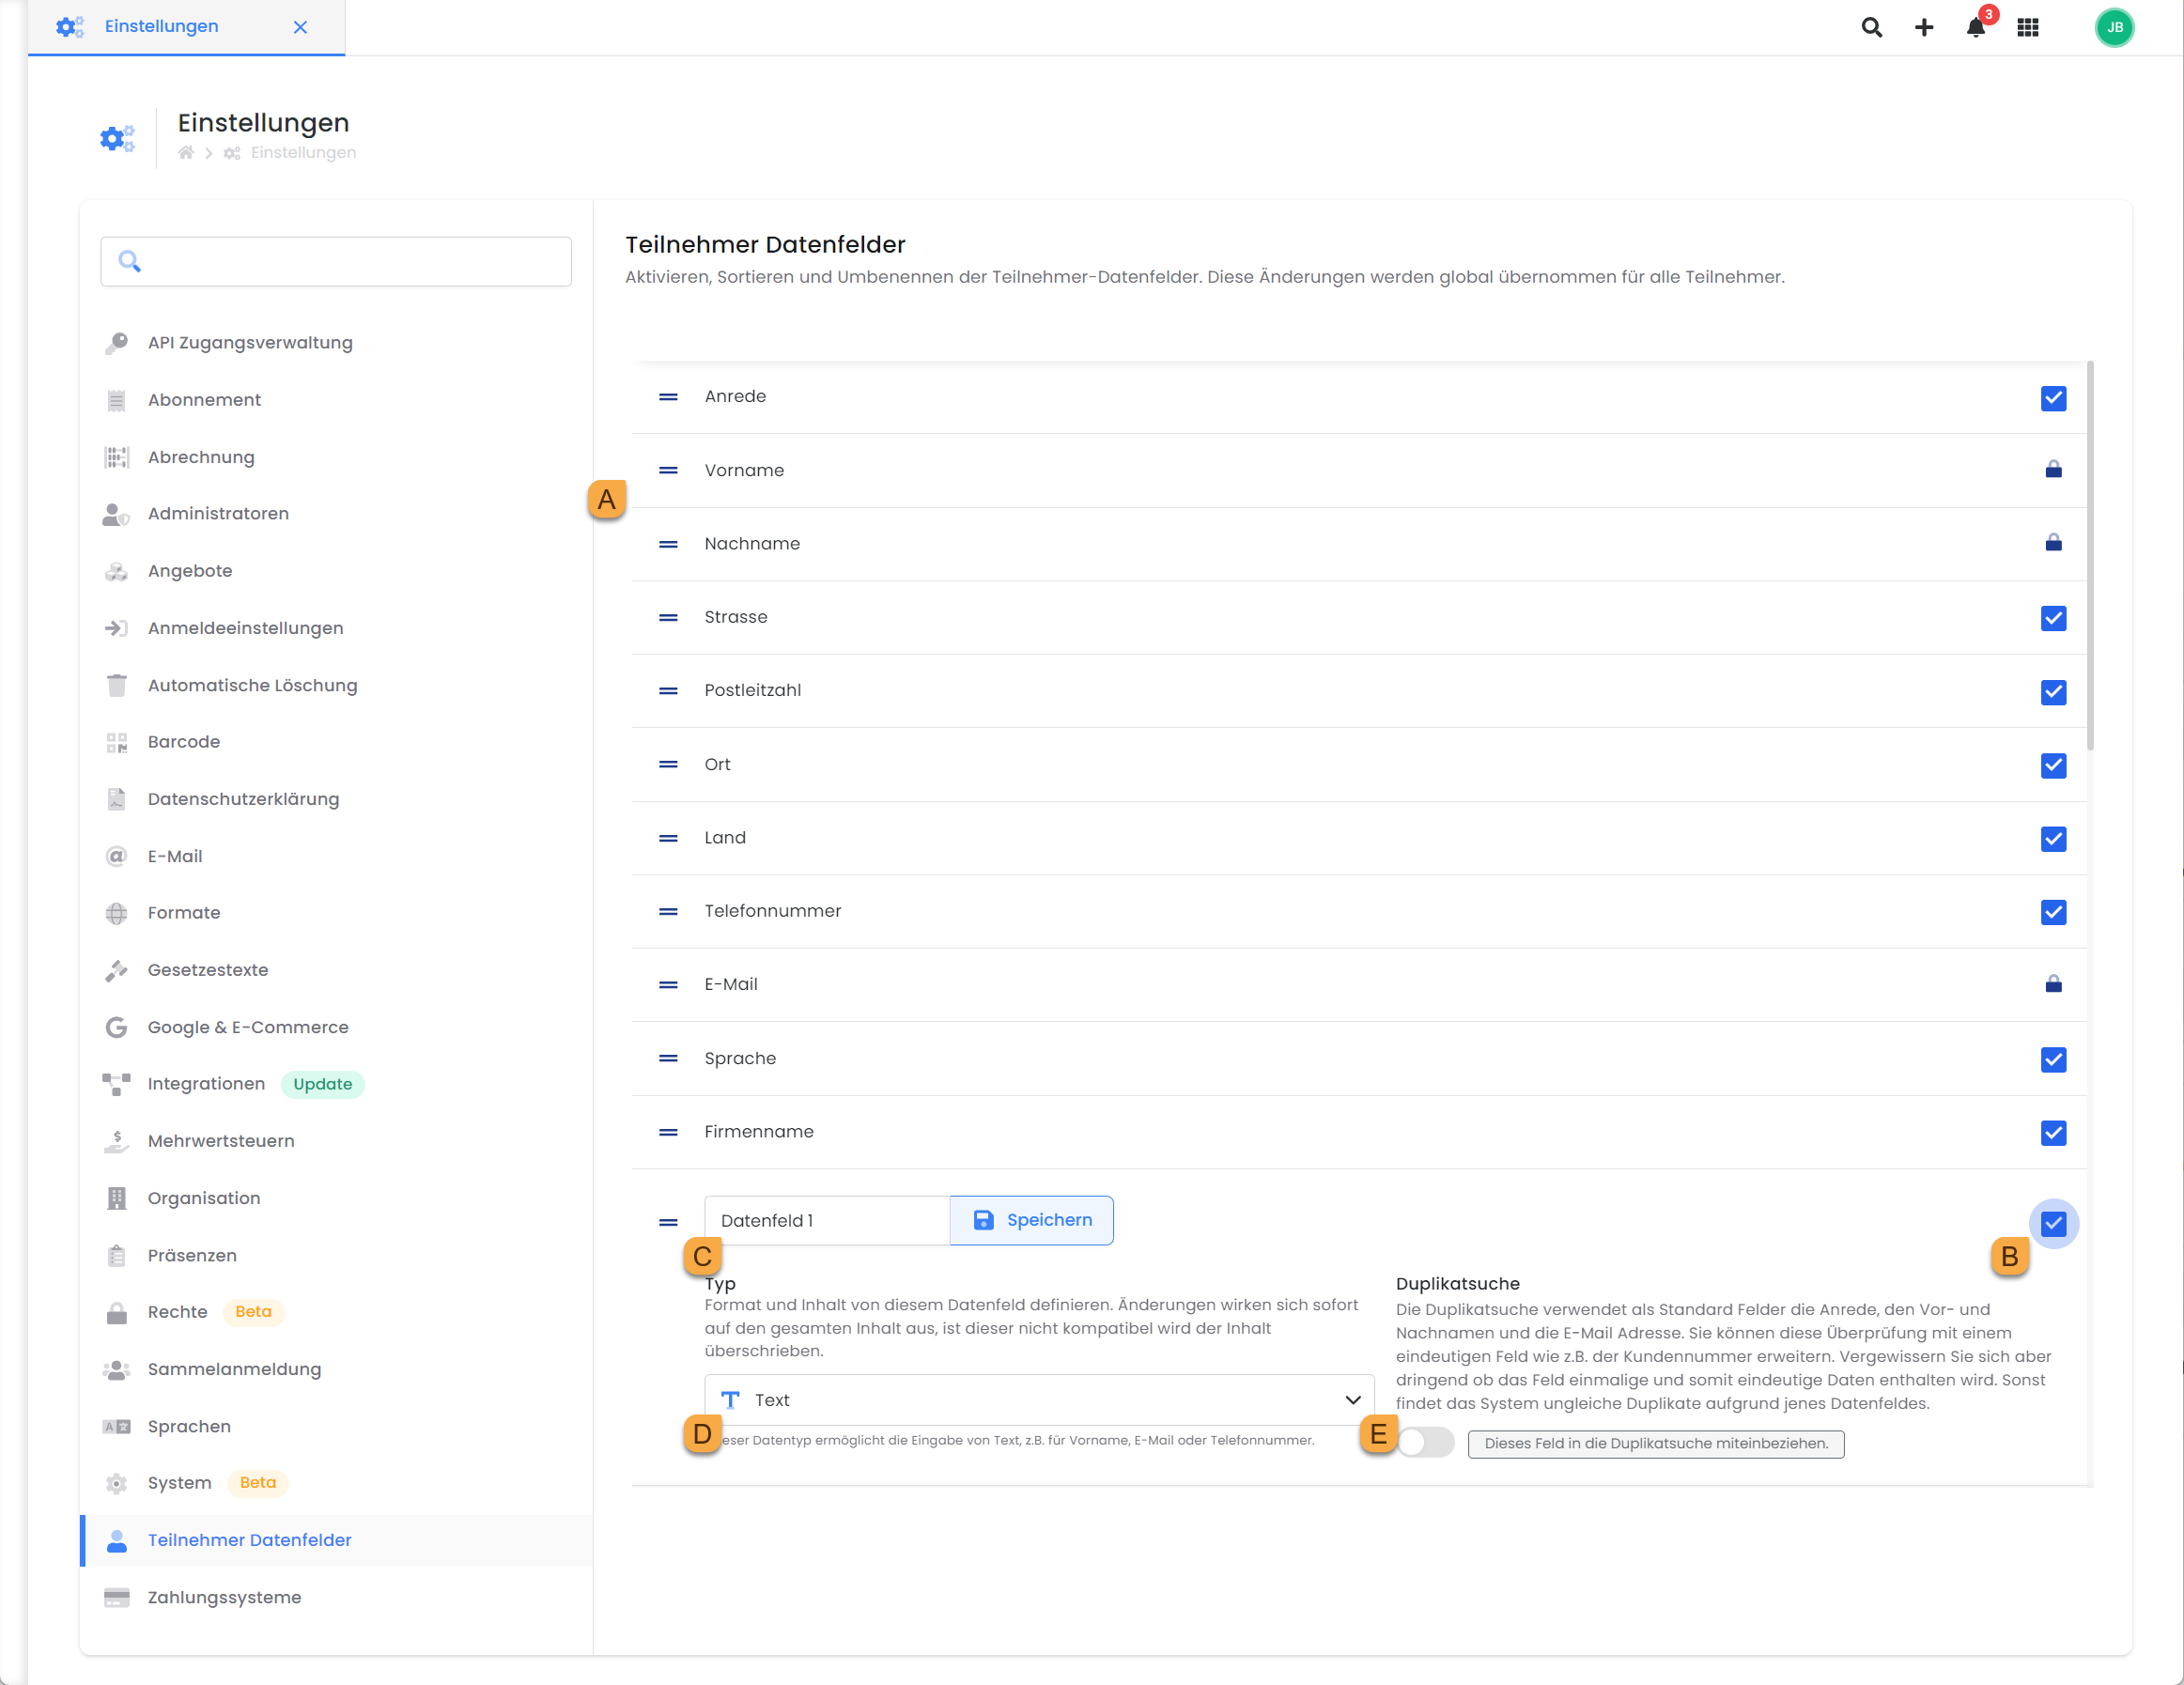Screen dimensions: 2184x1685
Task: Open notifications bell with badge 3
Action: click(1975, 27)
